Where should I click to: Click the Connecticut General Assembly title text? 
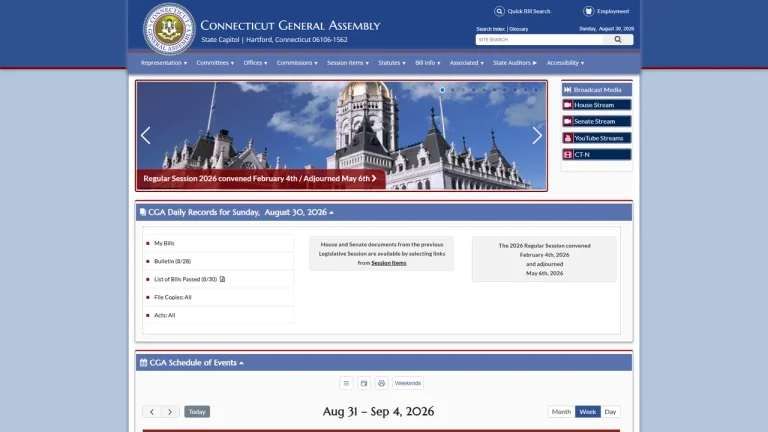point(290,25)
